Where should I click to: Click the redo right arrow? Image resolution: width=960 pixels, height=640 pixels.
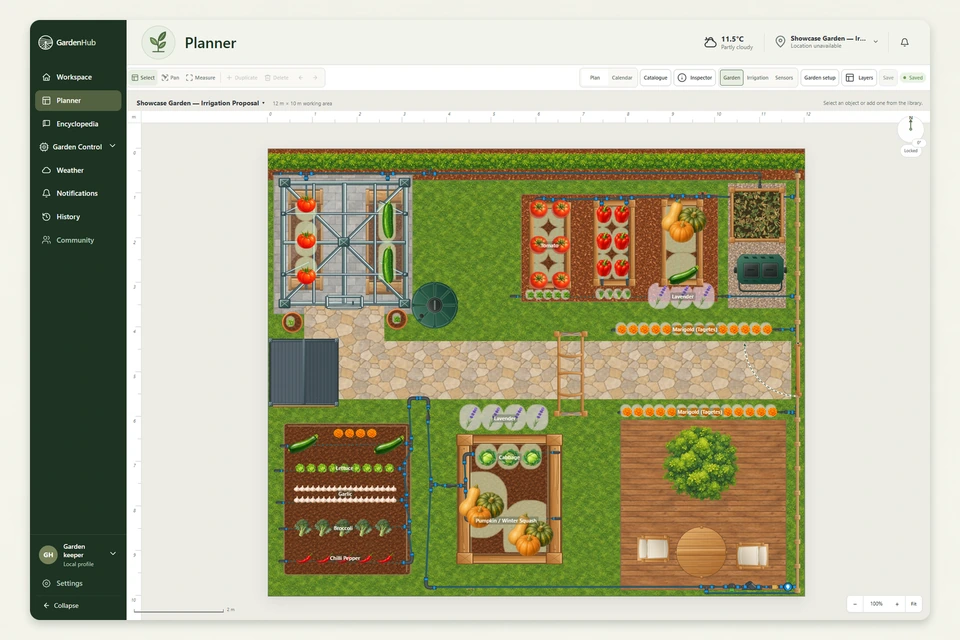click(315, 78)
